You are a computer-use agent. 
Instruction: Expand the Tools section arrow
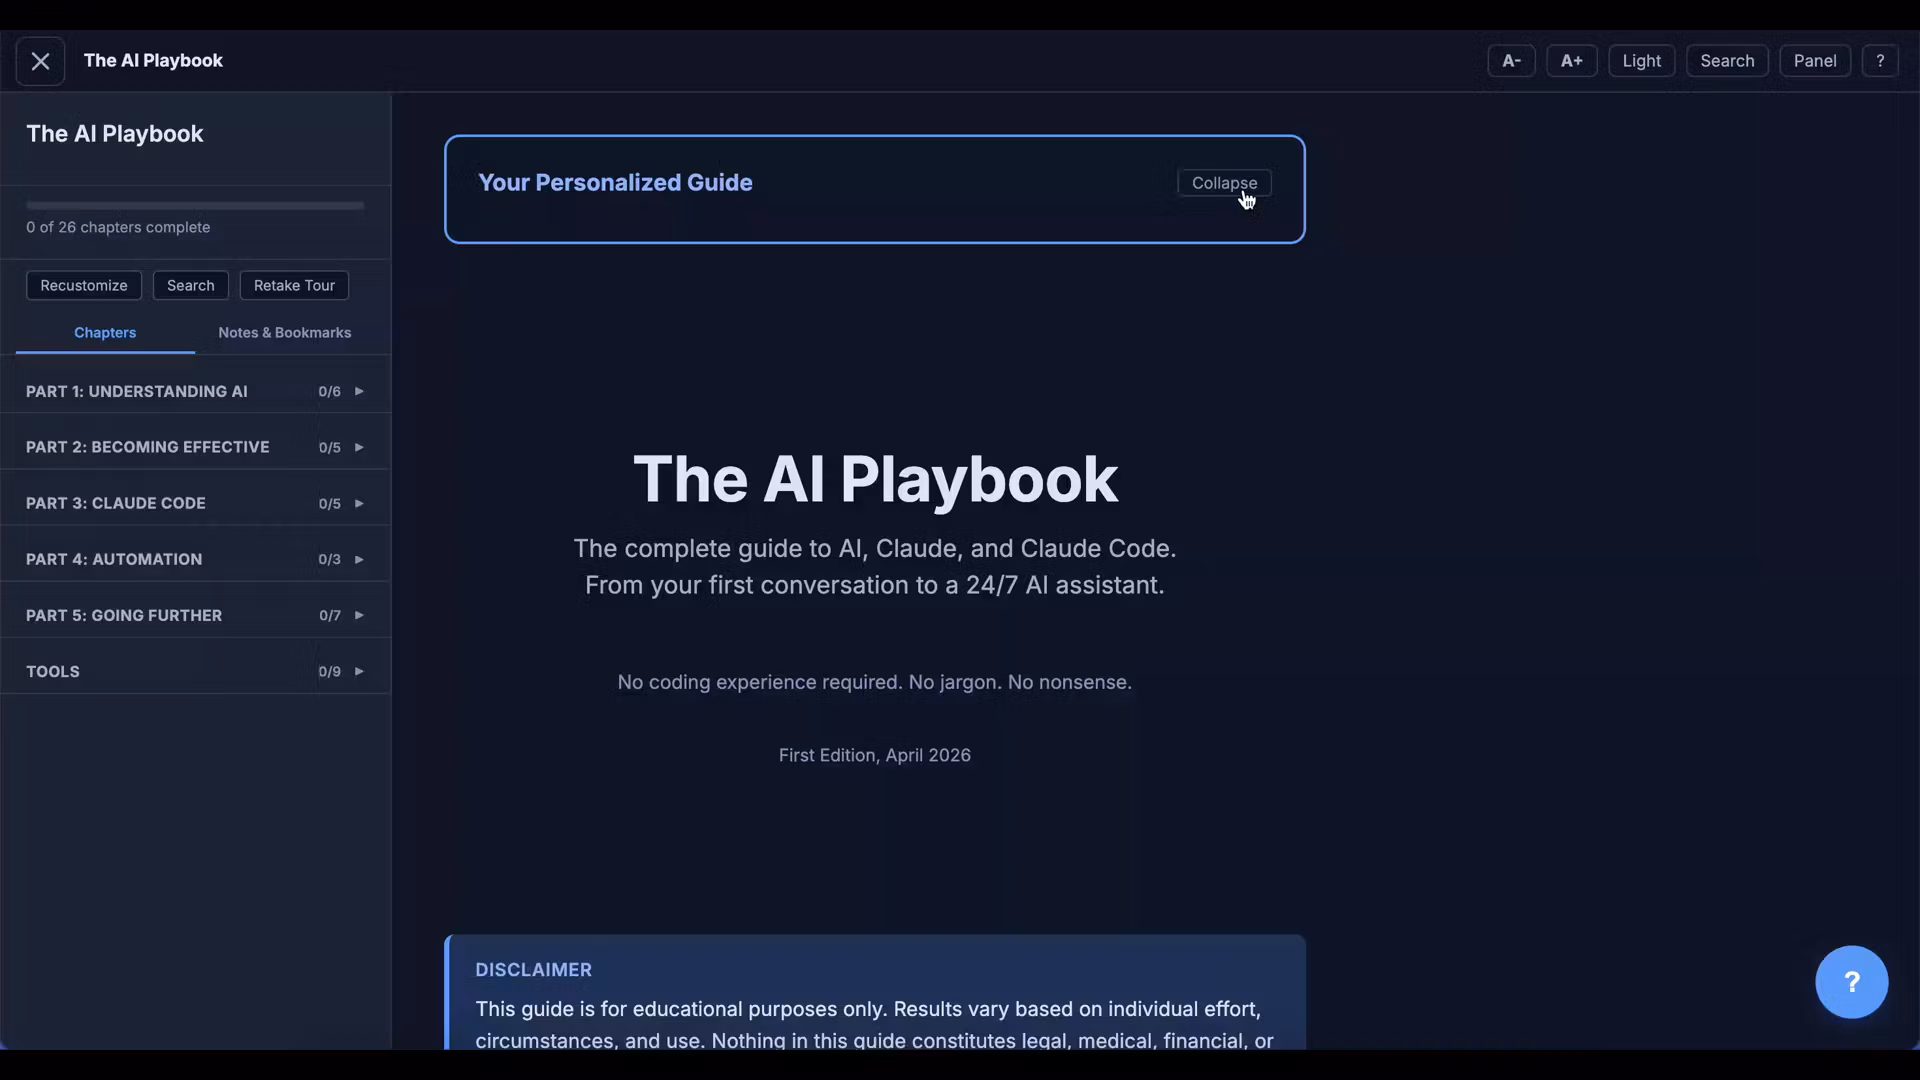click(x=359, y=671)
